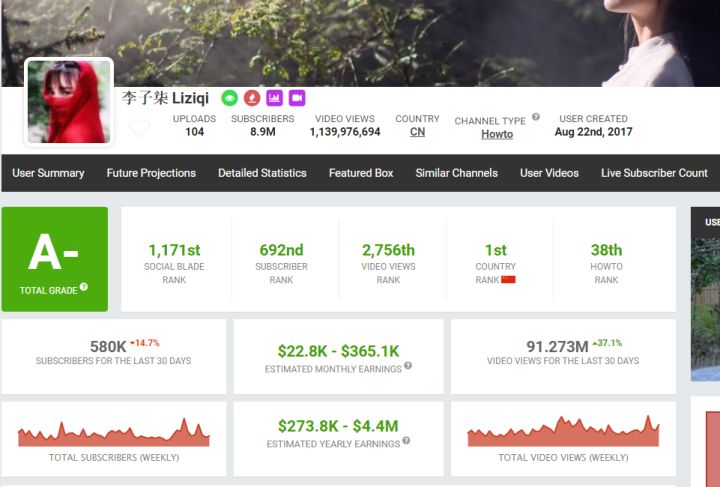Image resolution: width=720 pixels, height=487 pixels.
Task: Click the help icon beside Total Grade
Action: (x=84, y=287)
